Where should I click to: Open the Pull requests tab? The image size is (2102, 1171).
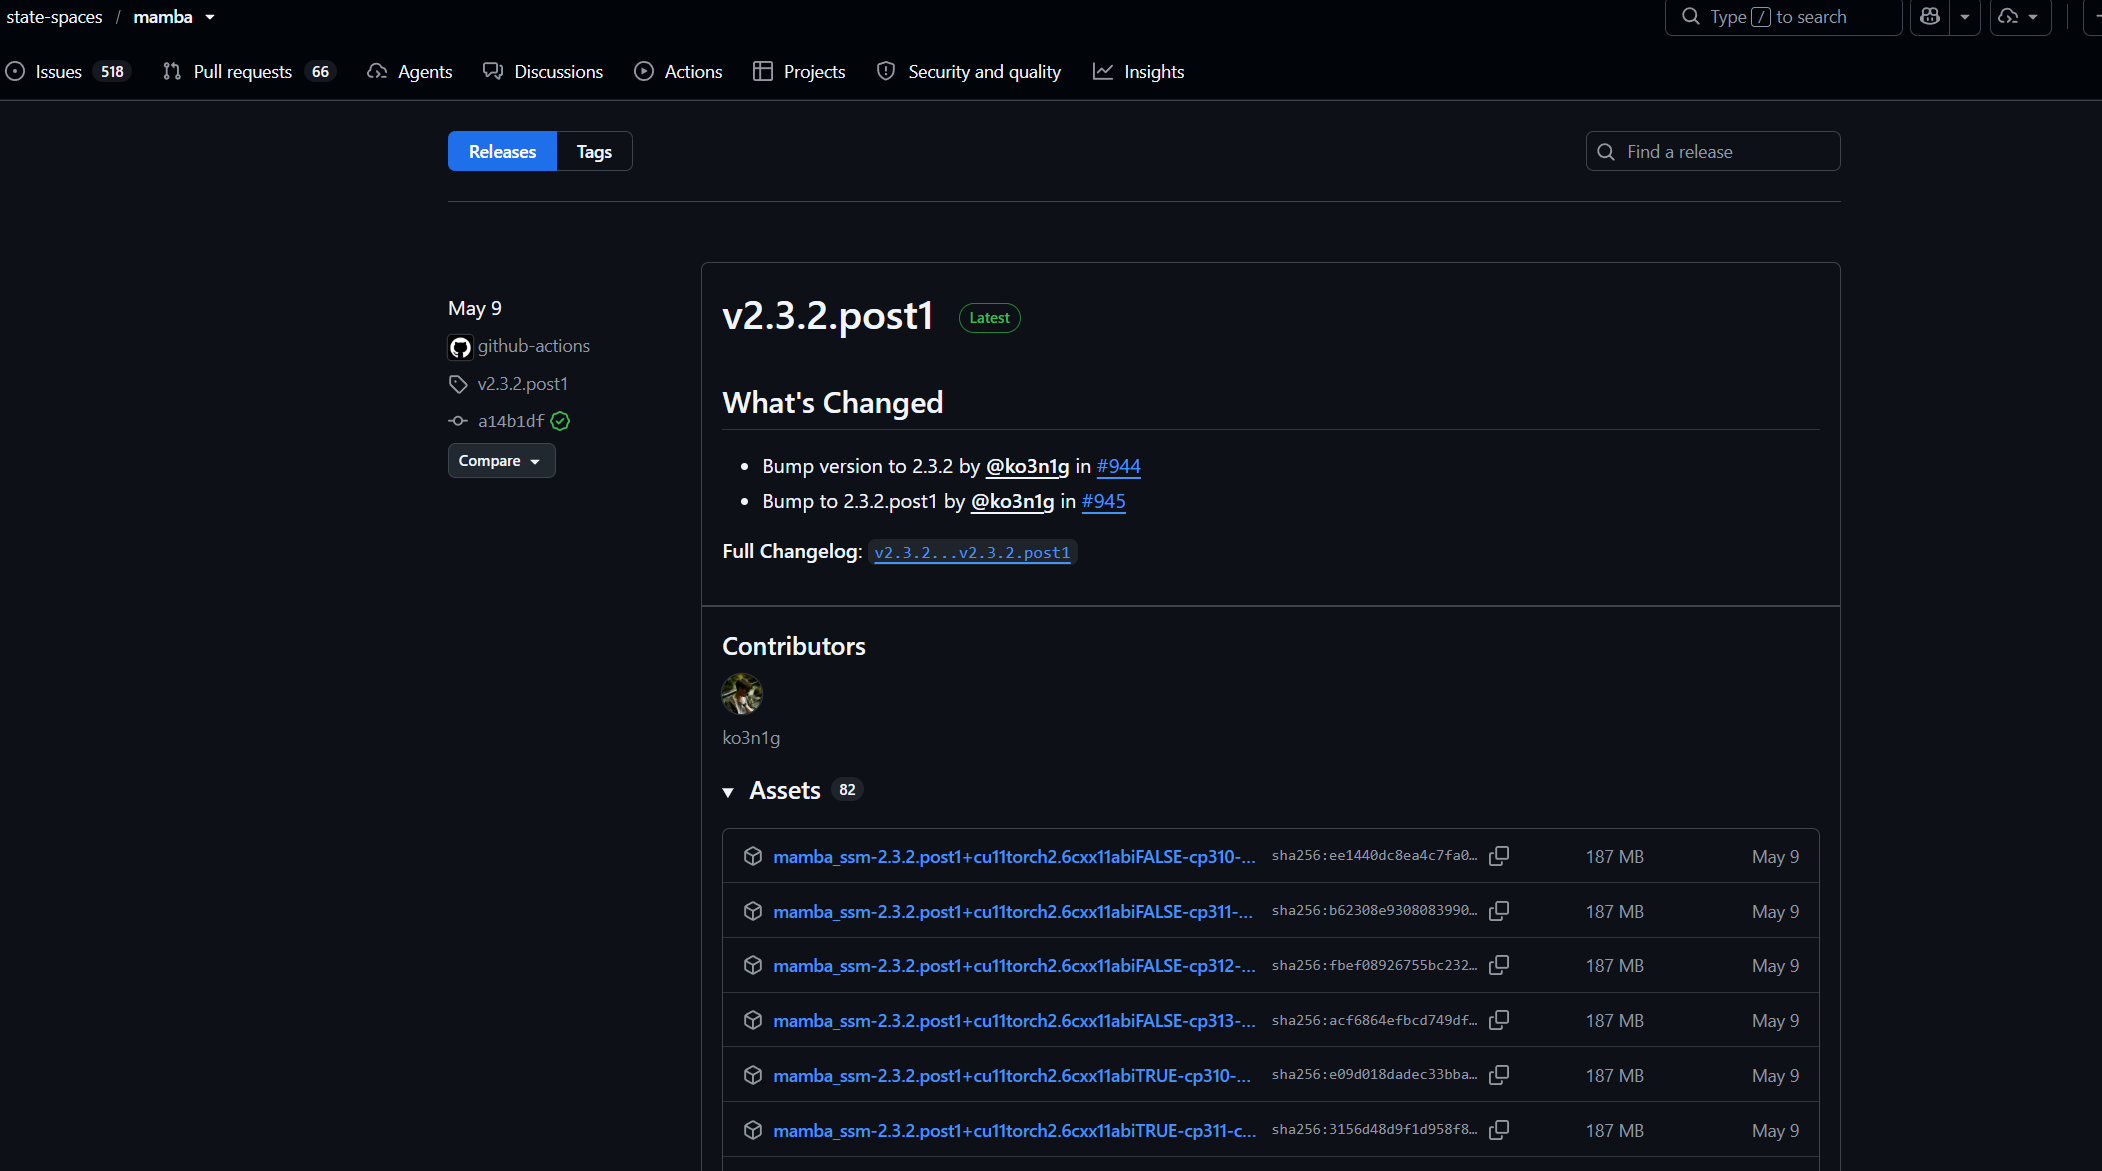[x=248, y=72]
